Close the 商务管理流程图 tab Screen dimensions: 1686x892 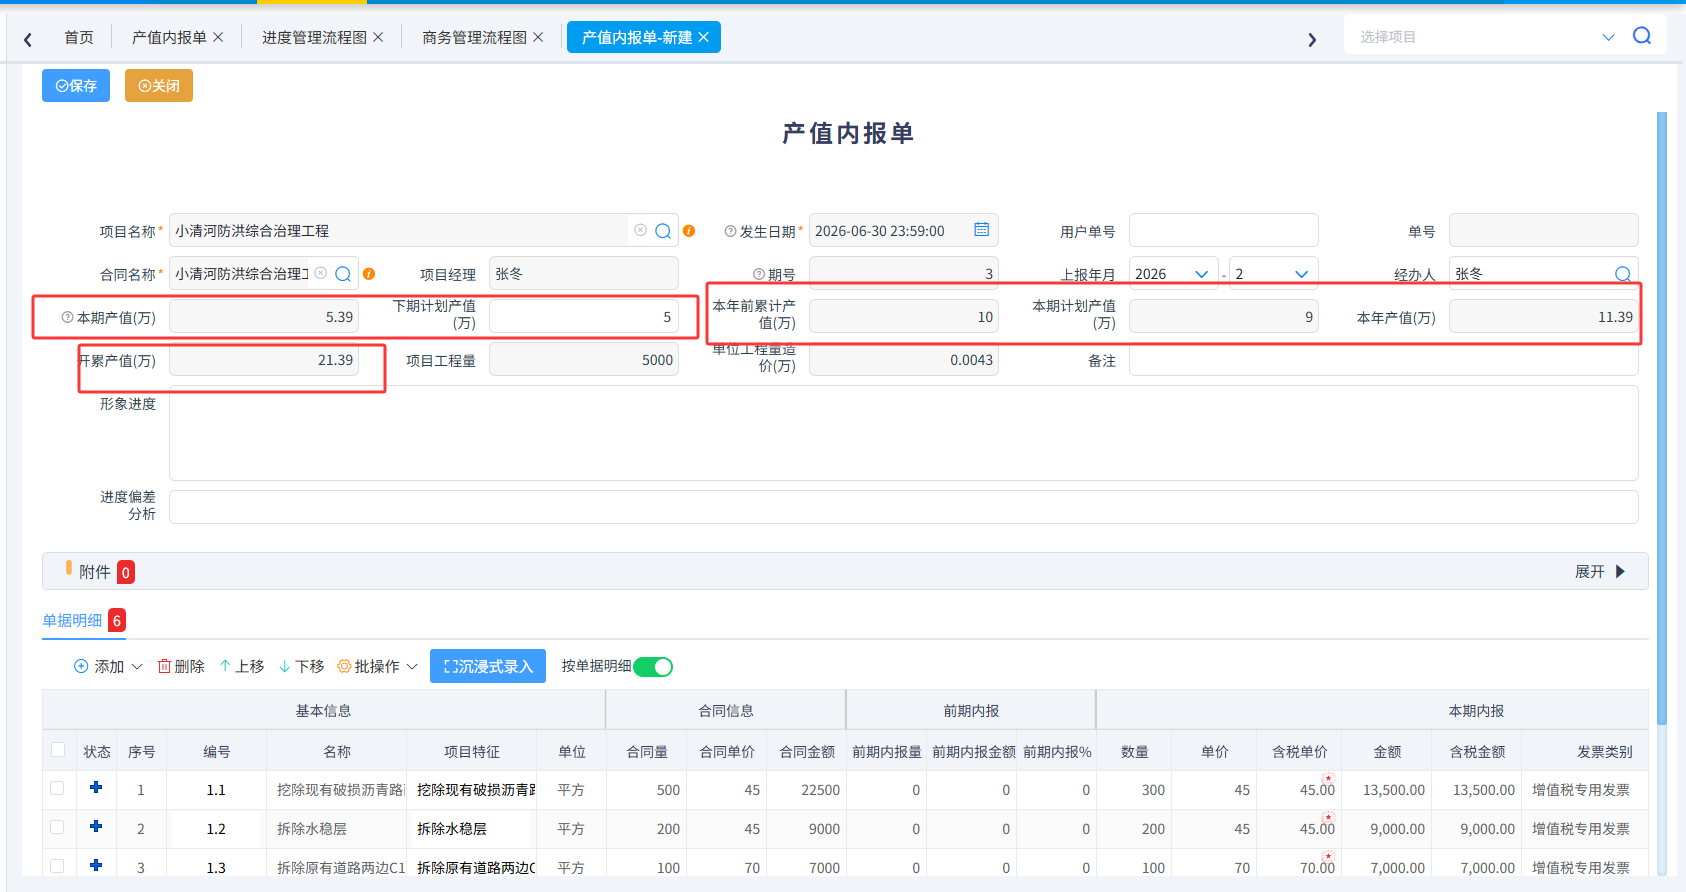point(538,37)
